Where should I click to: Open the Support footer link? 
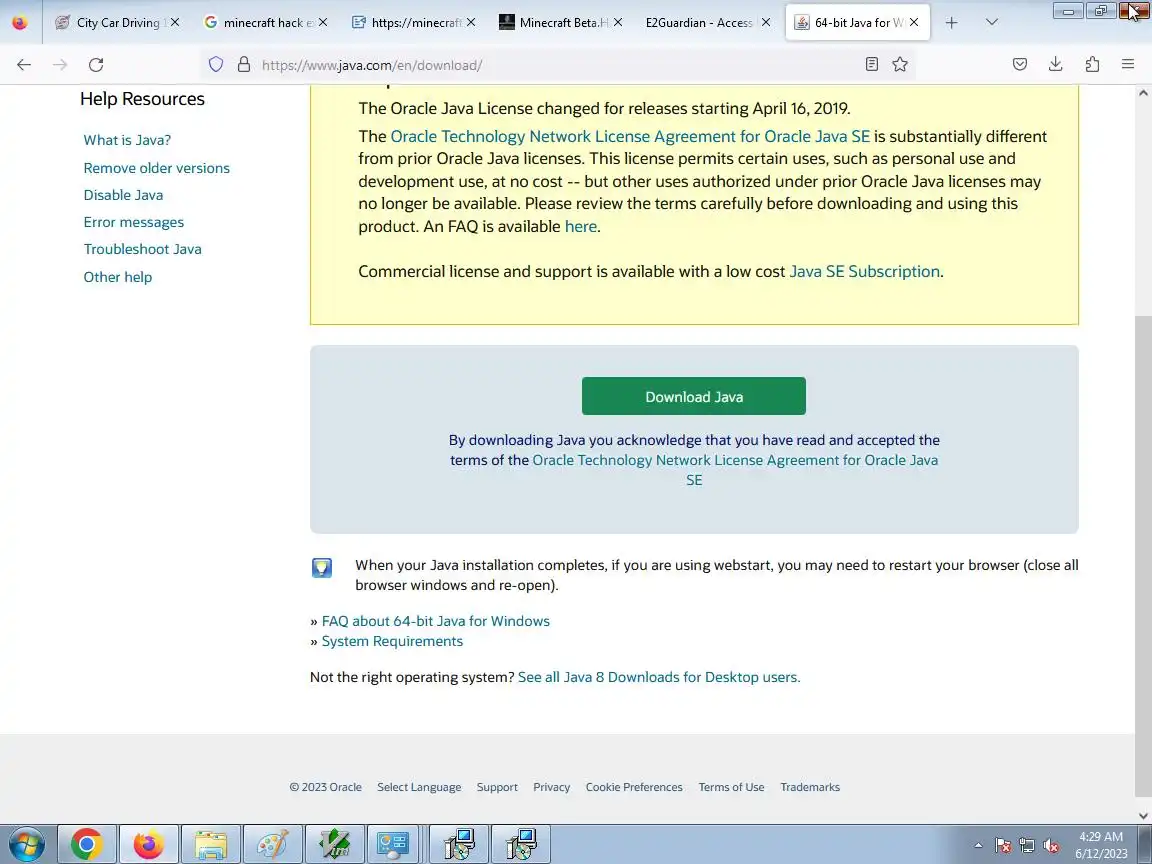pos(497,787)
